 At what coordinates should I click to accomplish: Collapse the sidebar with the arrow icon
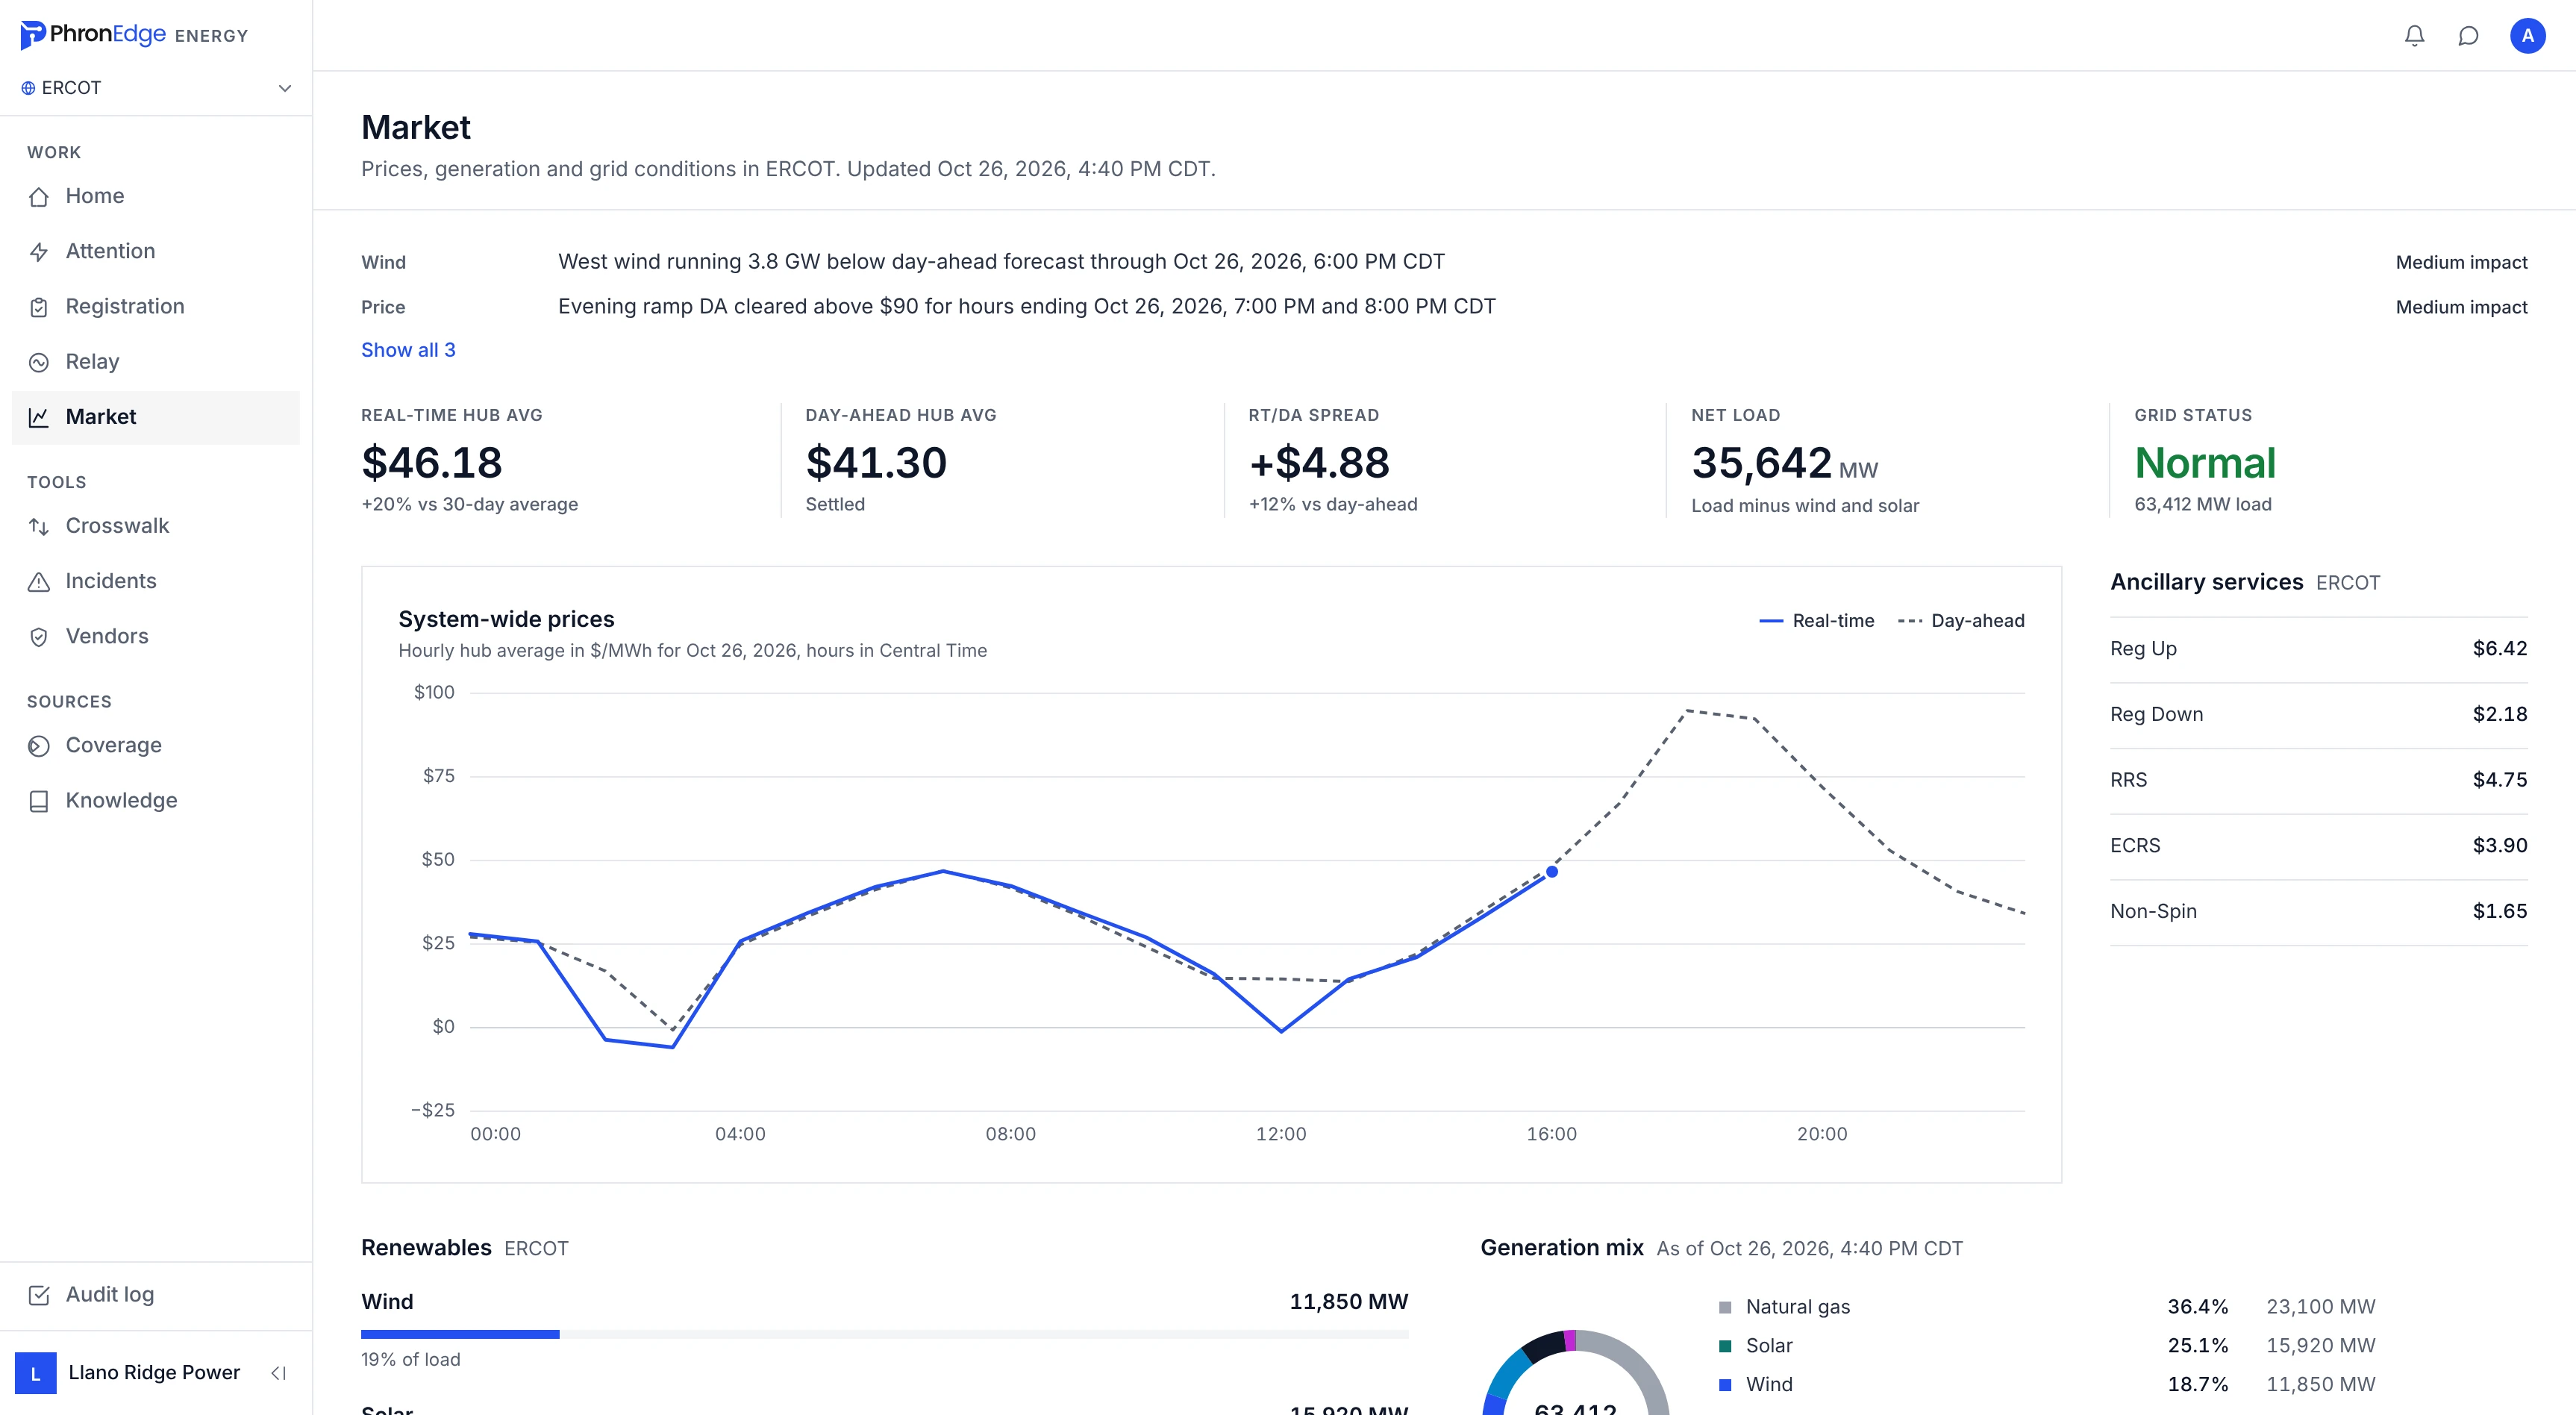279,1373
